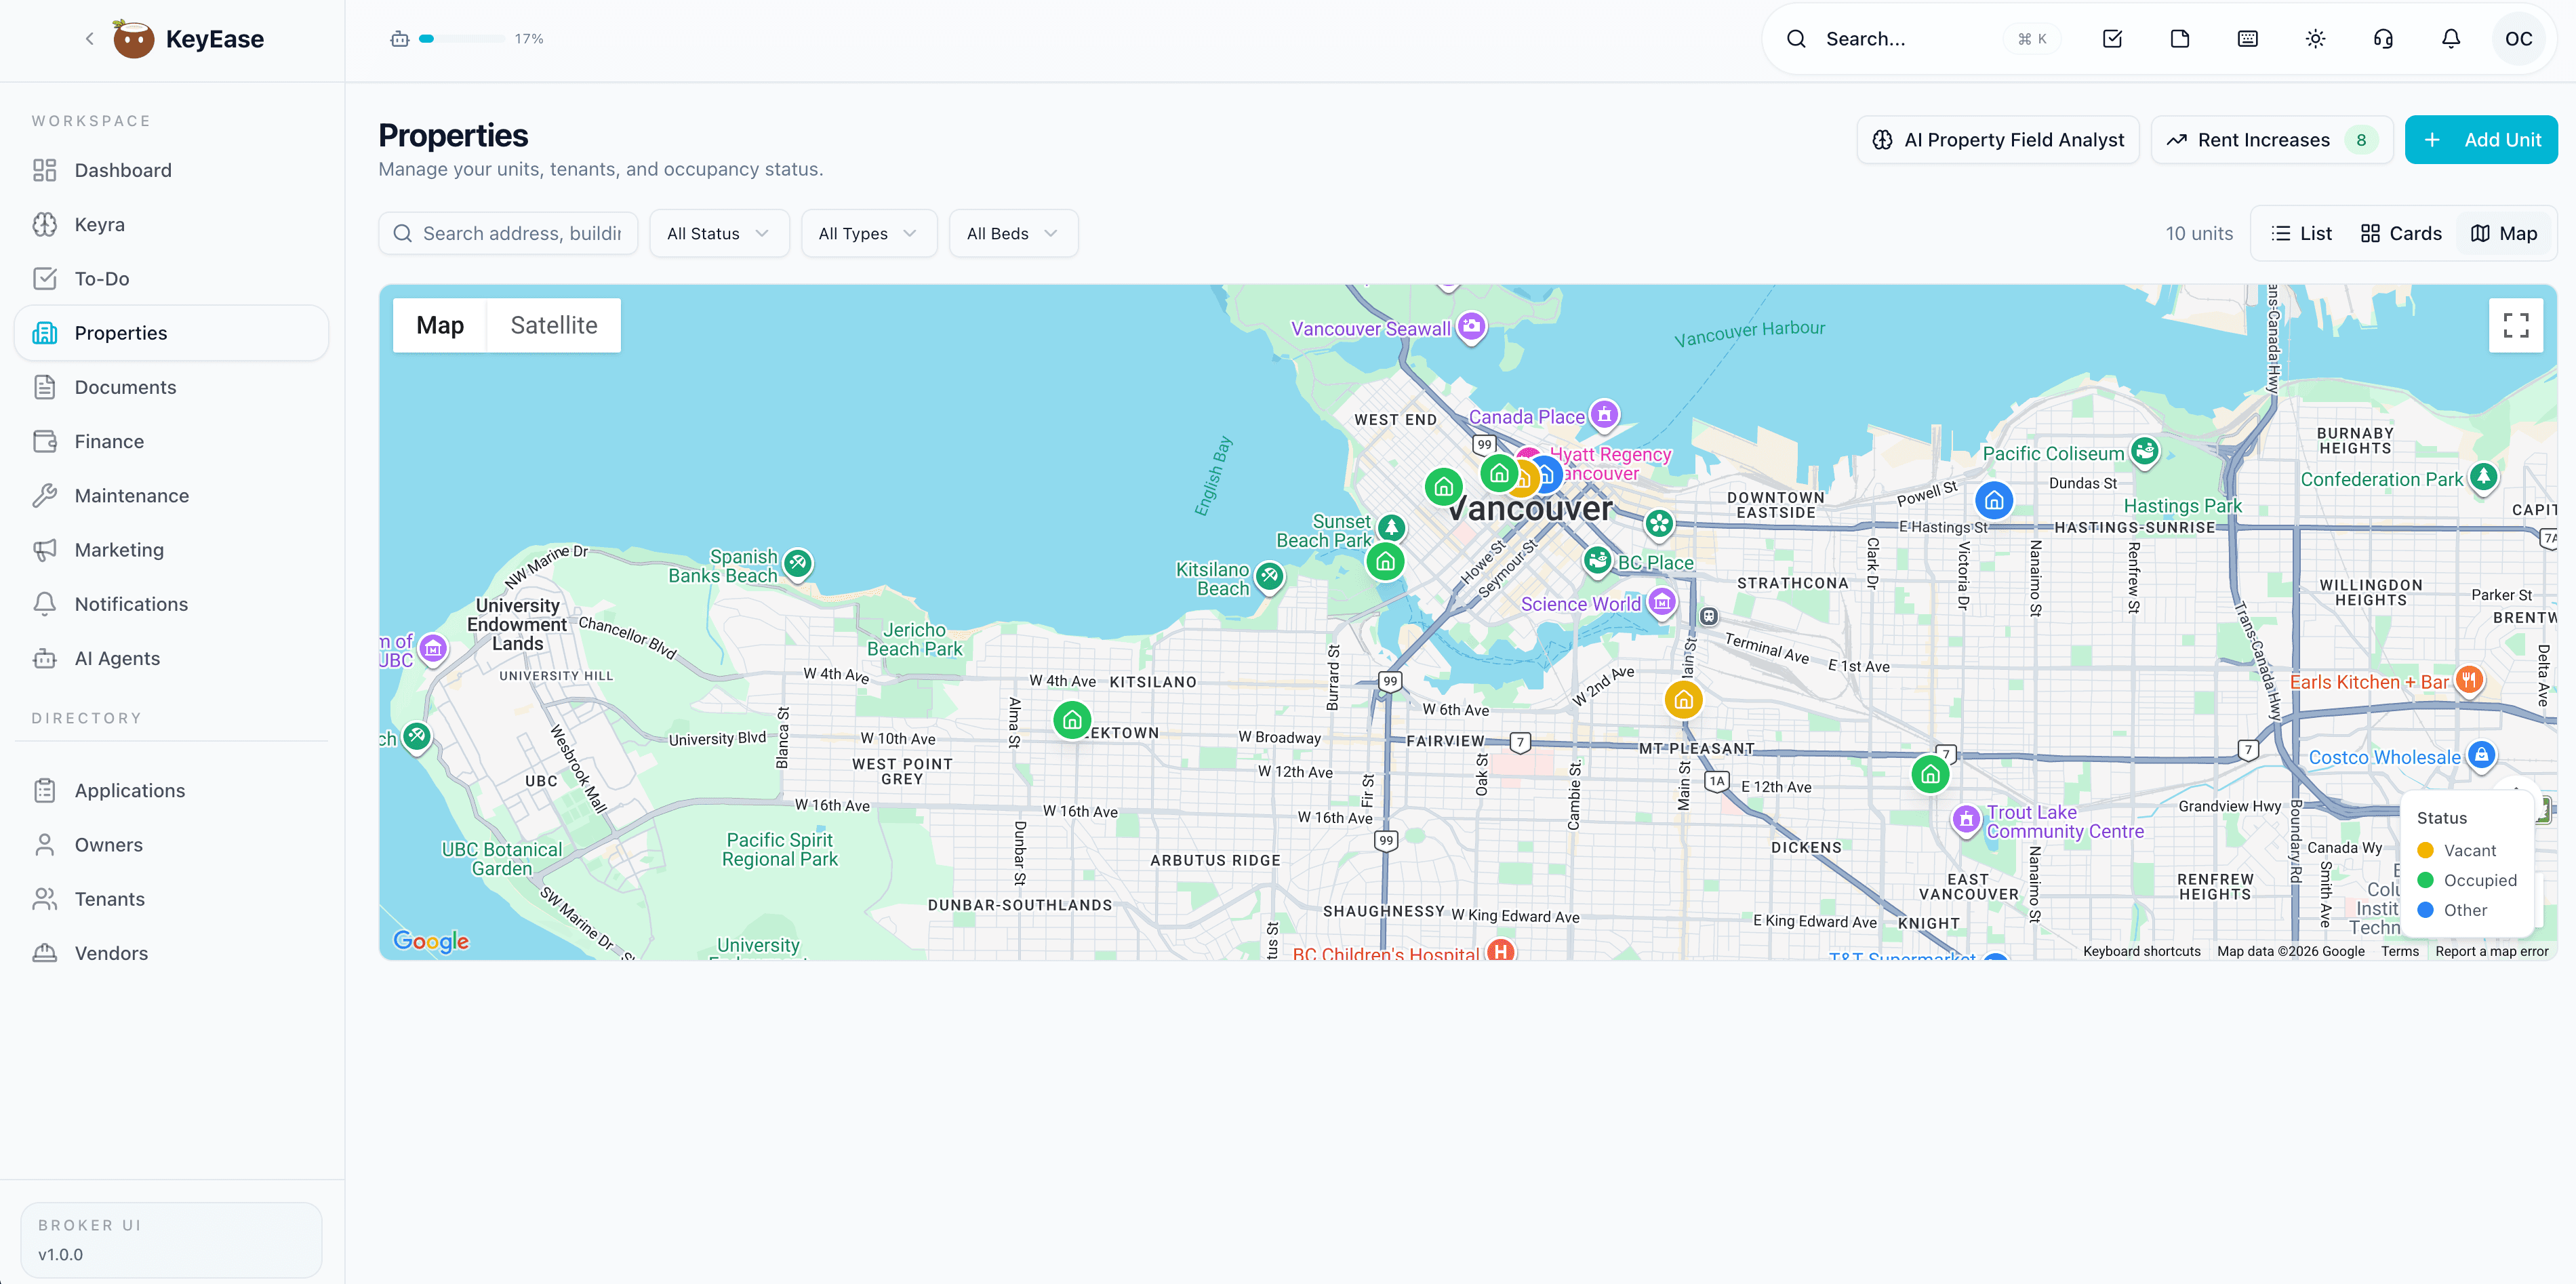The width and height of the screenshot is (2576, 1284).
Task: Click the Add Unit button
Action: pos(2481,139)
